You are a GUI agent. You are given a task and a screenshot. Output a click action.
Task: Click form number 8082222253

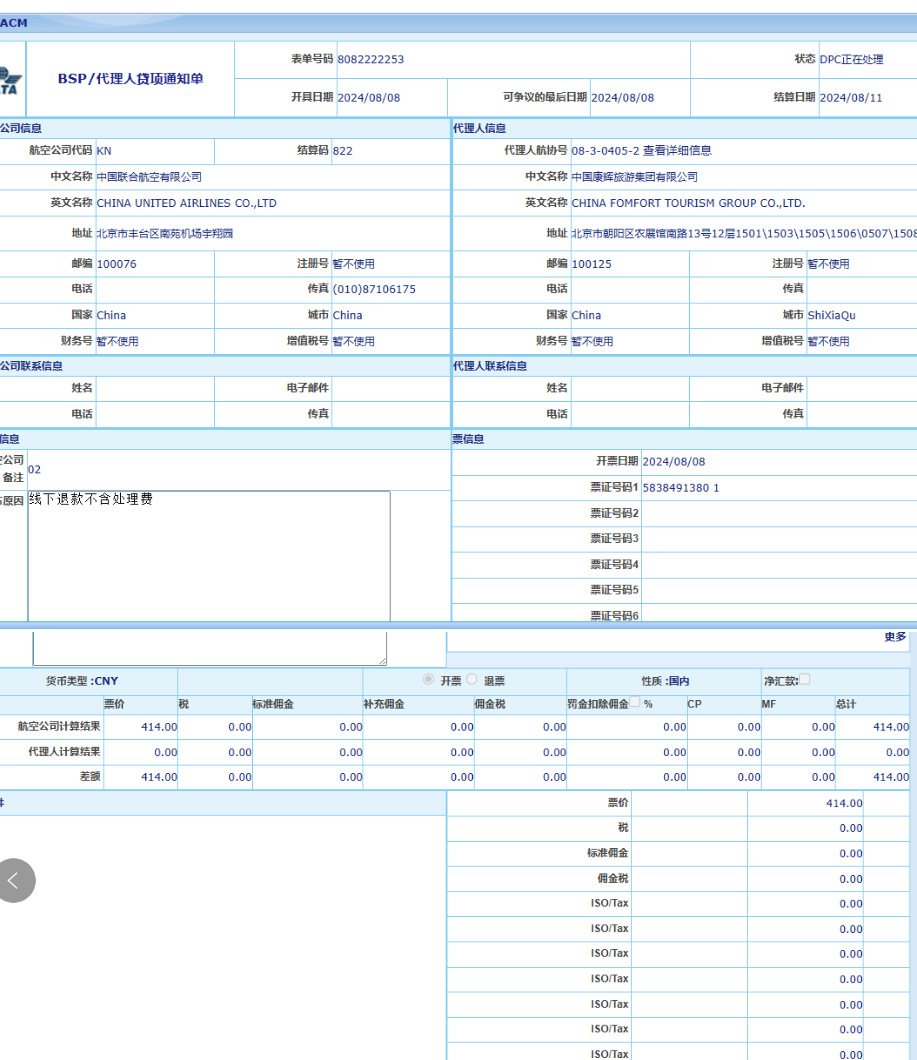click(371, 60)
